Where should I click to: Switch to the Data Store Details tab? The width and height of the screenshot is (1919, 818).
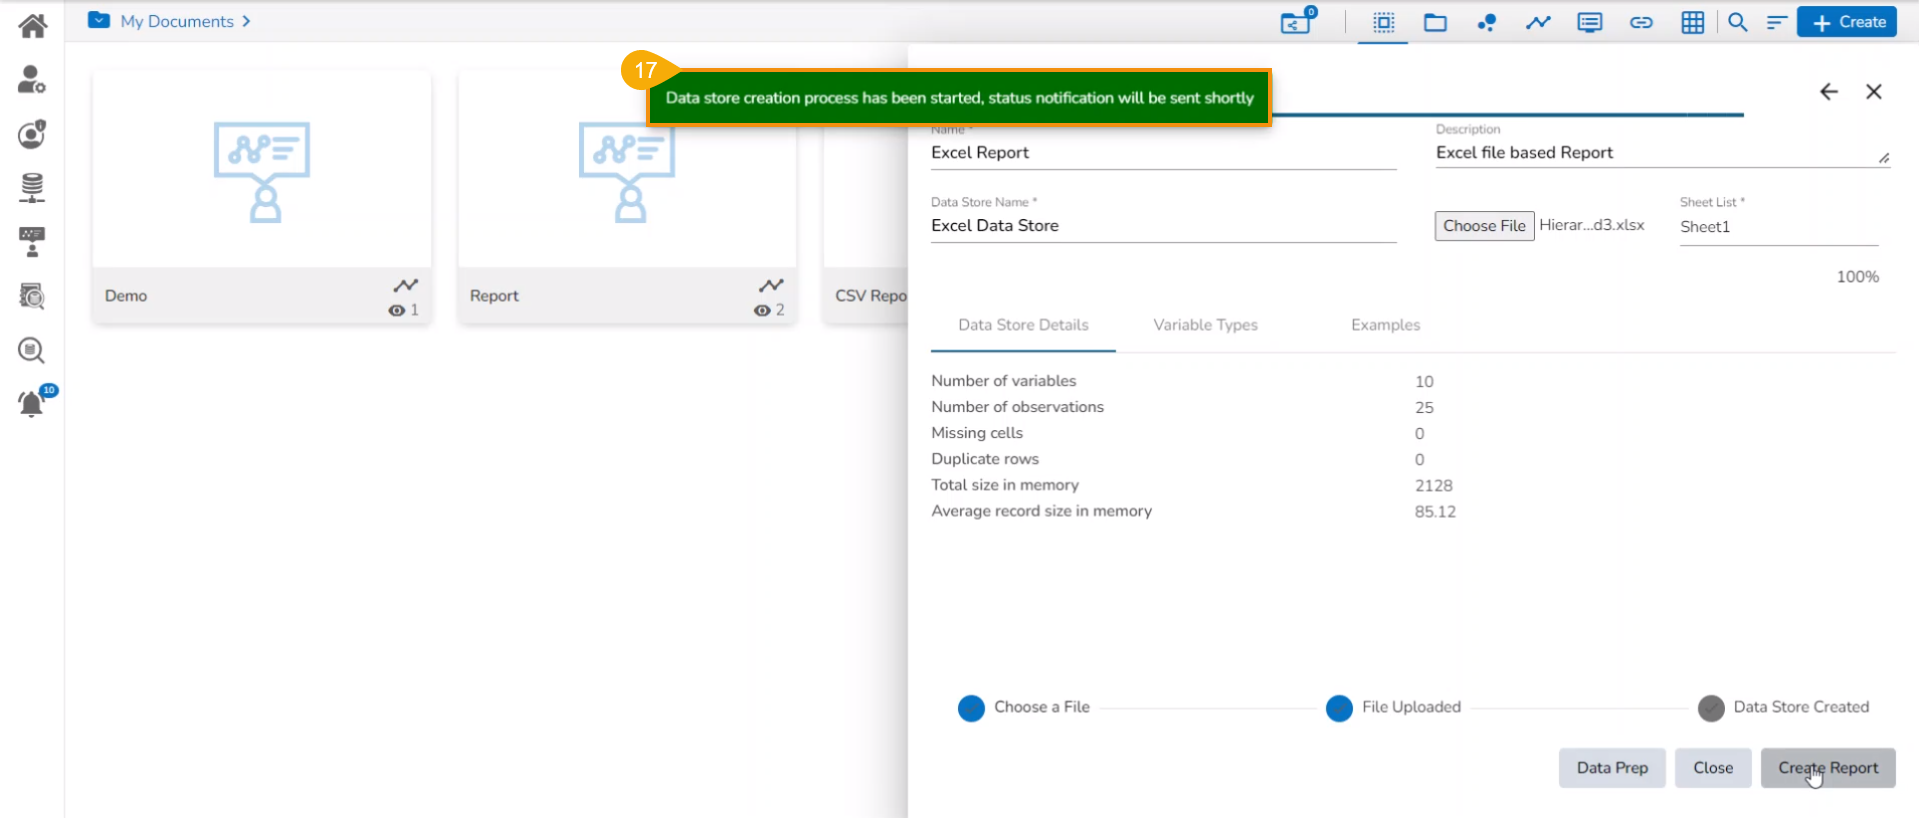click(1023, 325)
